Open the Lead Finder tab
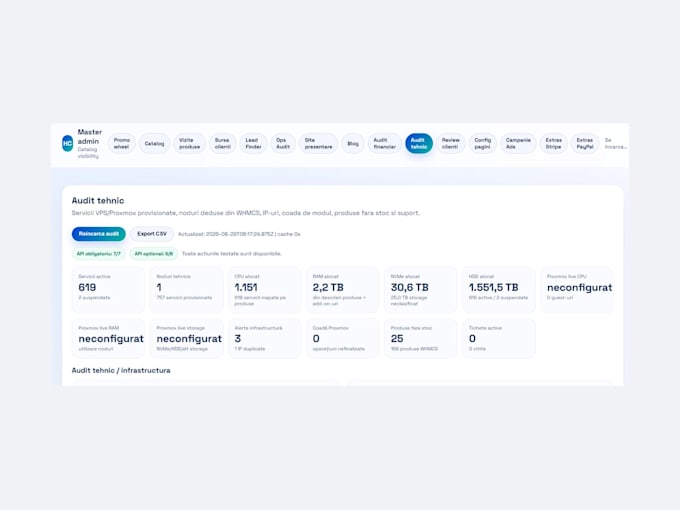This screenshot has height=510, width=680. pyautogui.click(x=253, y=144)
